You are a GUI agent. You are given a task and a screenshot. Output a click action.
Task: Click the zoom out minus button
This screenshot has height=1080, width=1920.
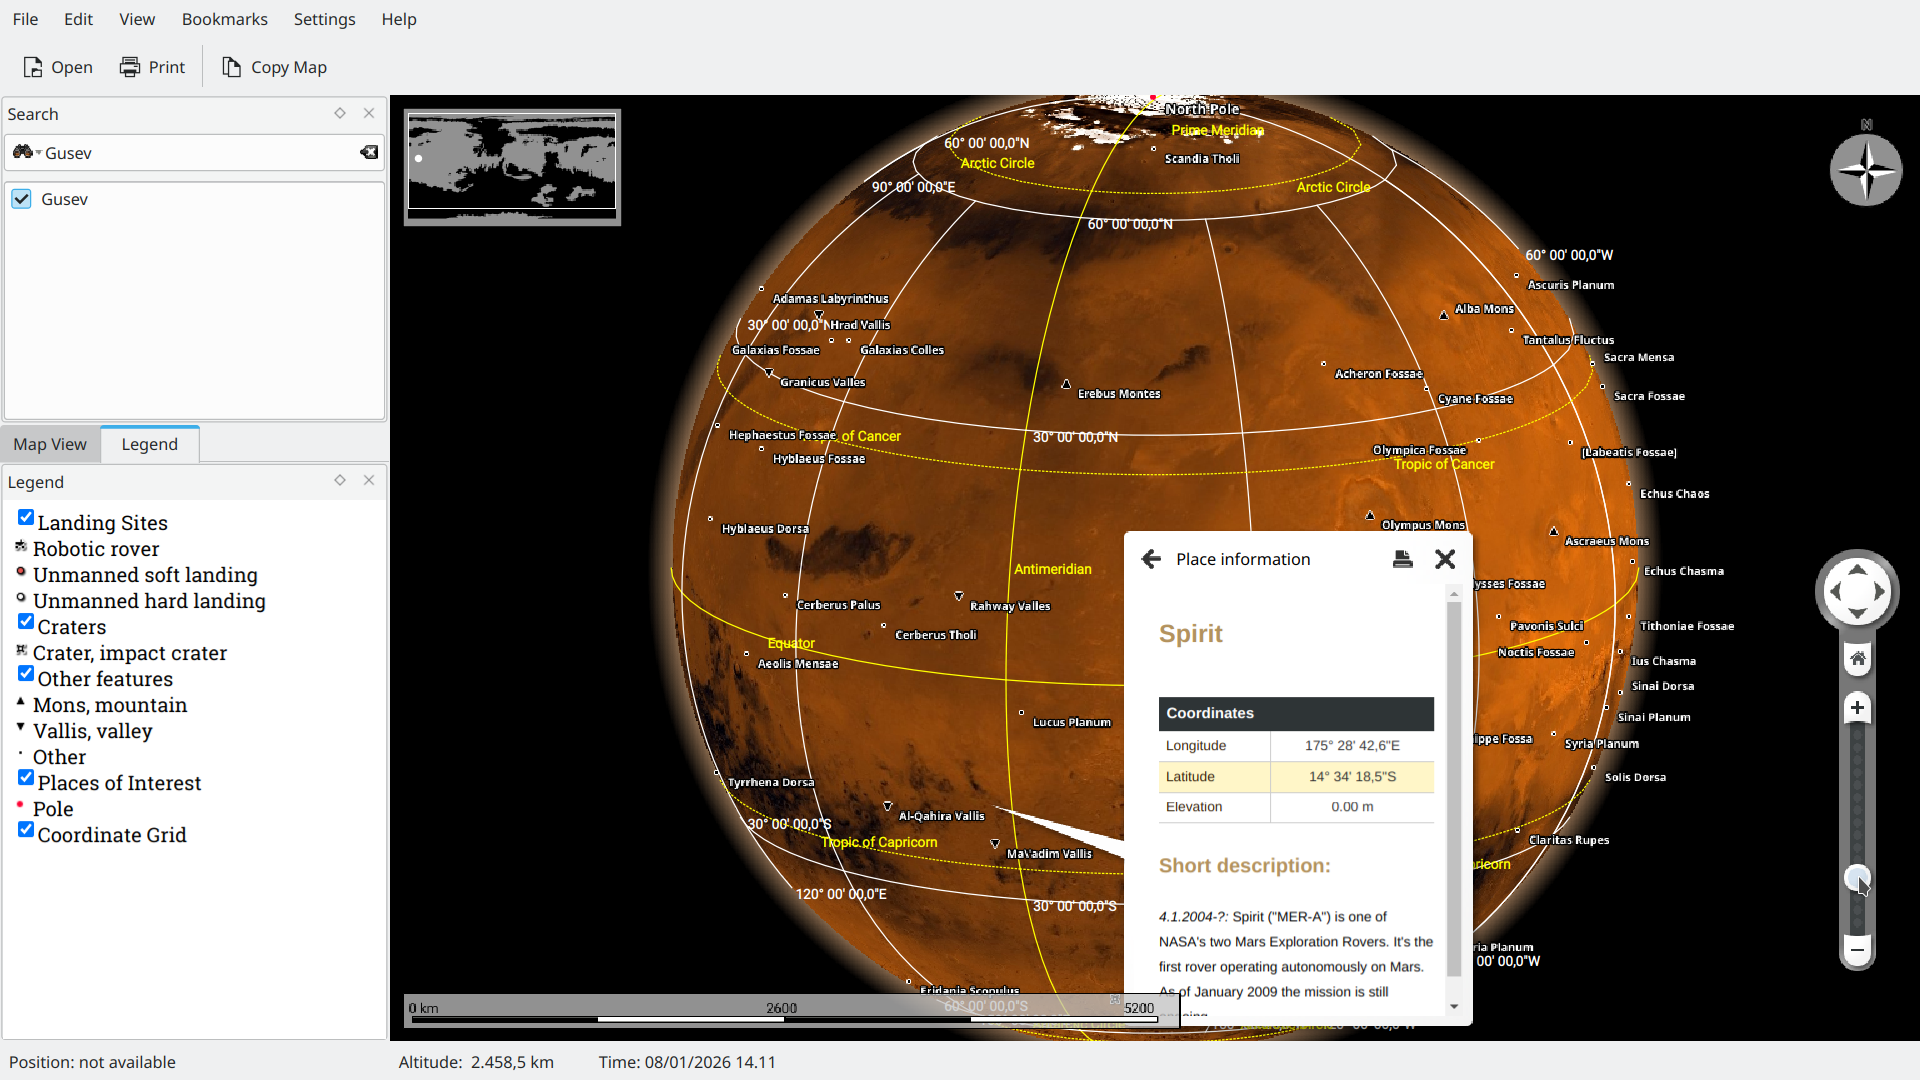coord(1857,950)
